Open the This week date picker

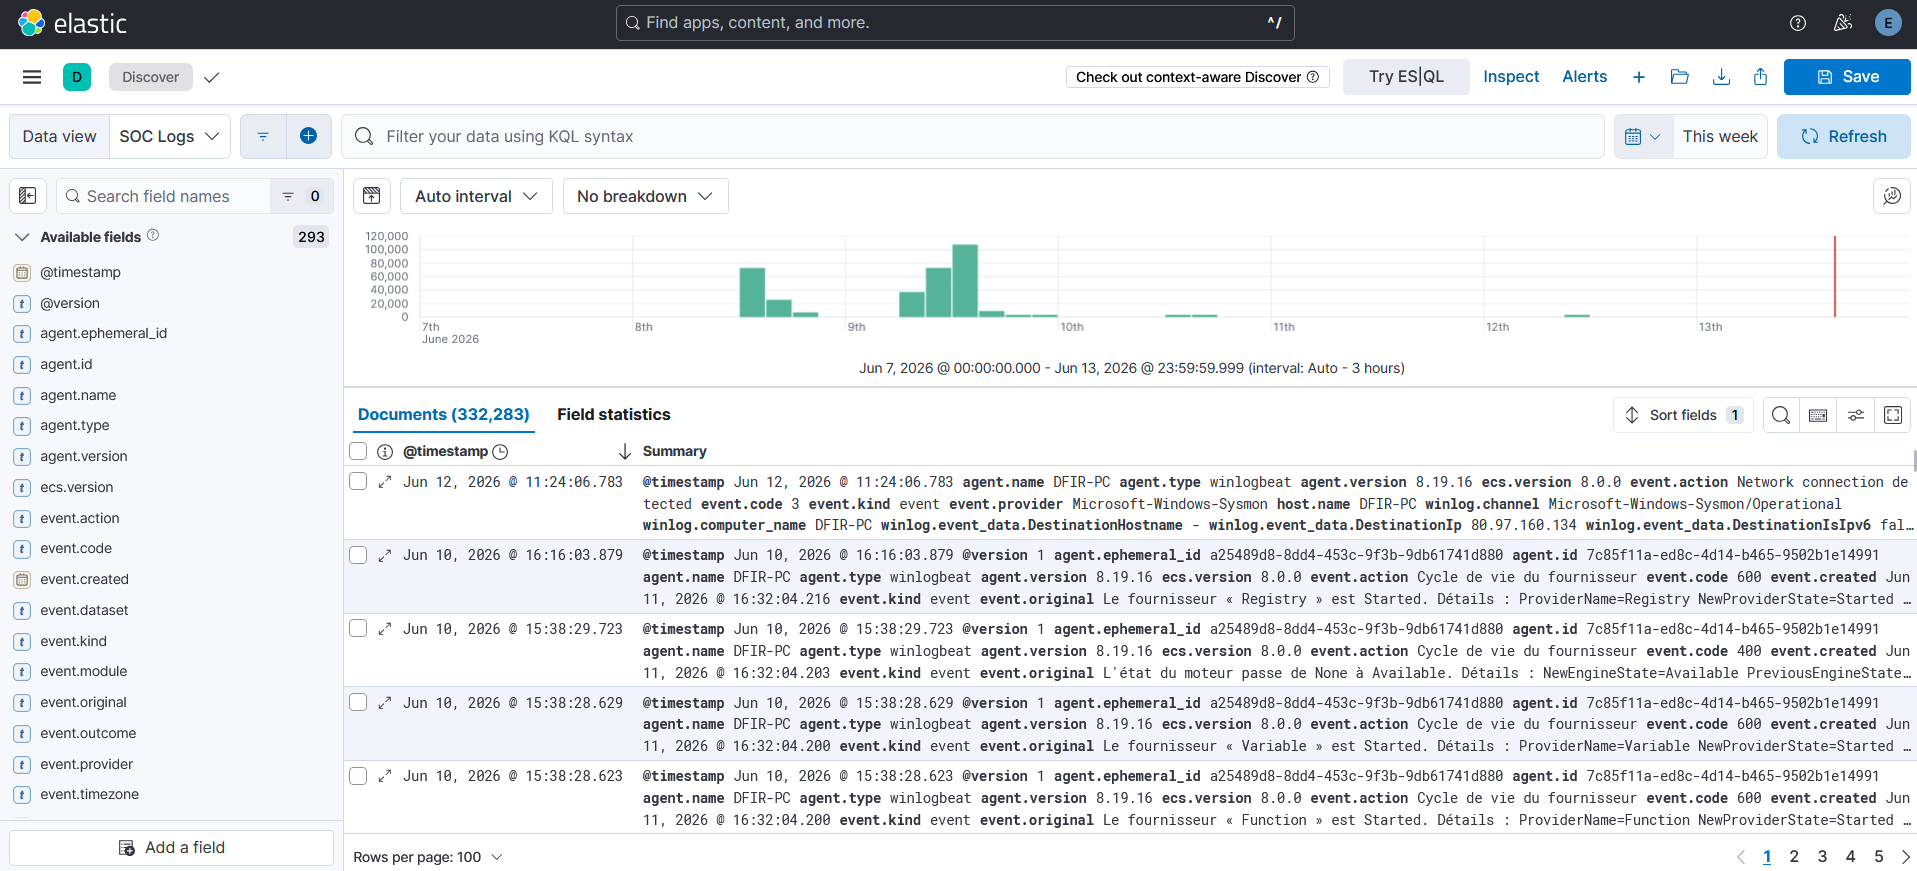(x=1719, y=136)
